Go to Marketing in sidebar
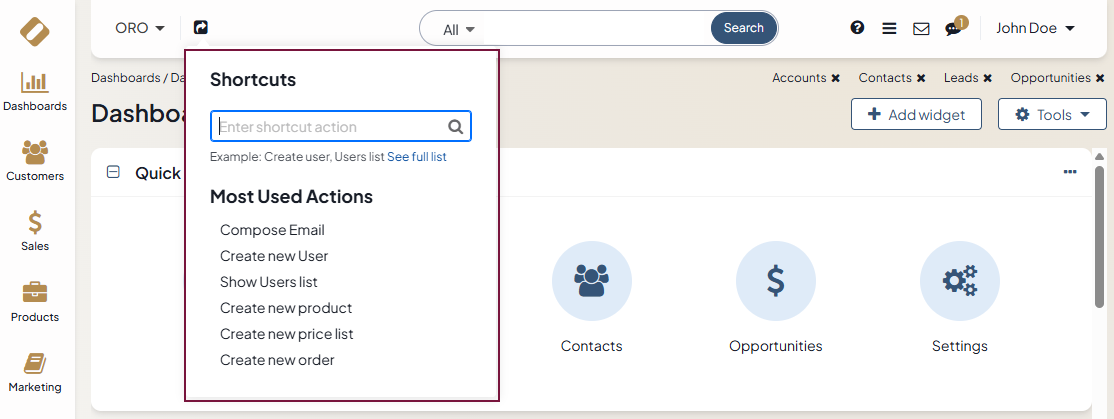This screenshot has width=1114, height=419. tap(36, 372)
